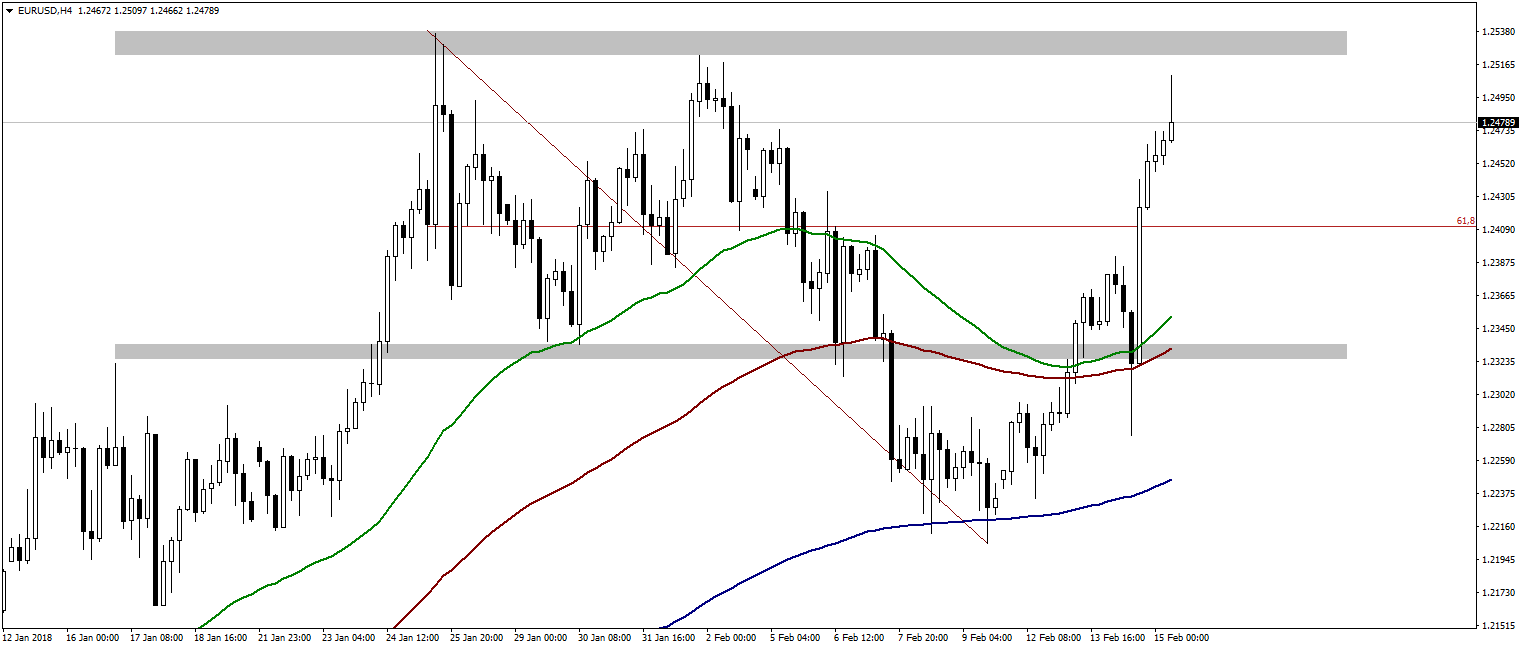Viewport: 1519px width, 649px height.
Task: Click the OHLC values 1.24672 1.25097 1.24662 1.24789
Action: click(x=149, y=10)
